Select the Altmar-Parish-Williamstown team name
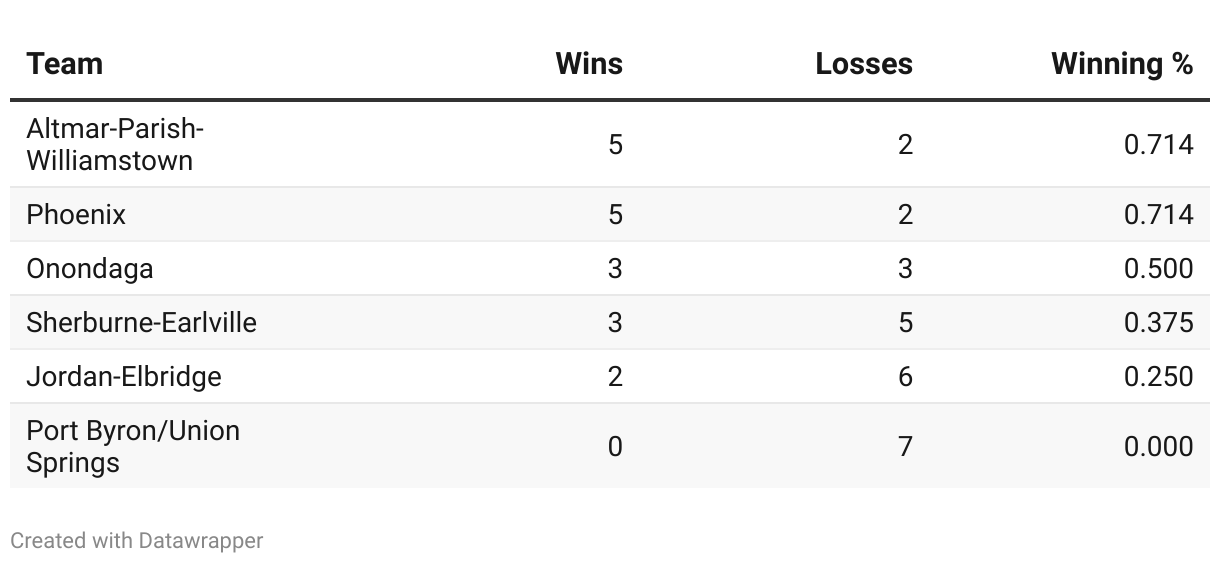This screenshot has height=564, width=1220. pos(115,144)
